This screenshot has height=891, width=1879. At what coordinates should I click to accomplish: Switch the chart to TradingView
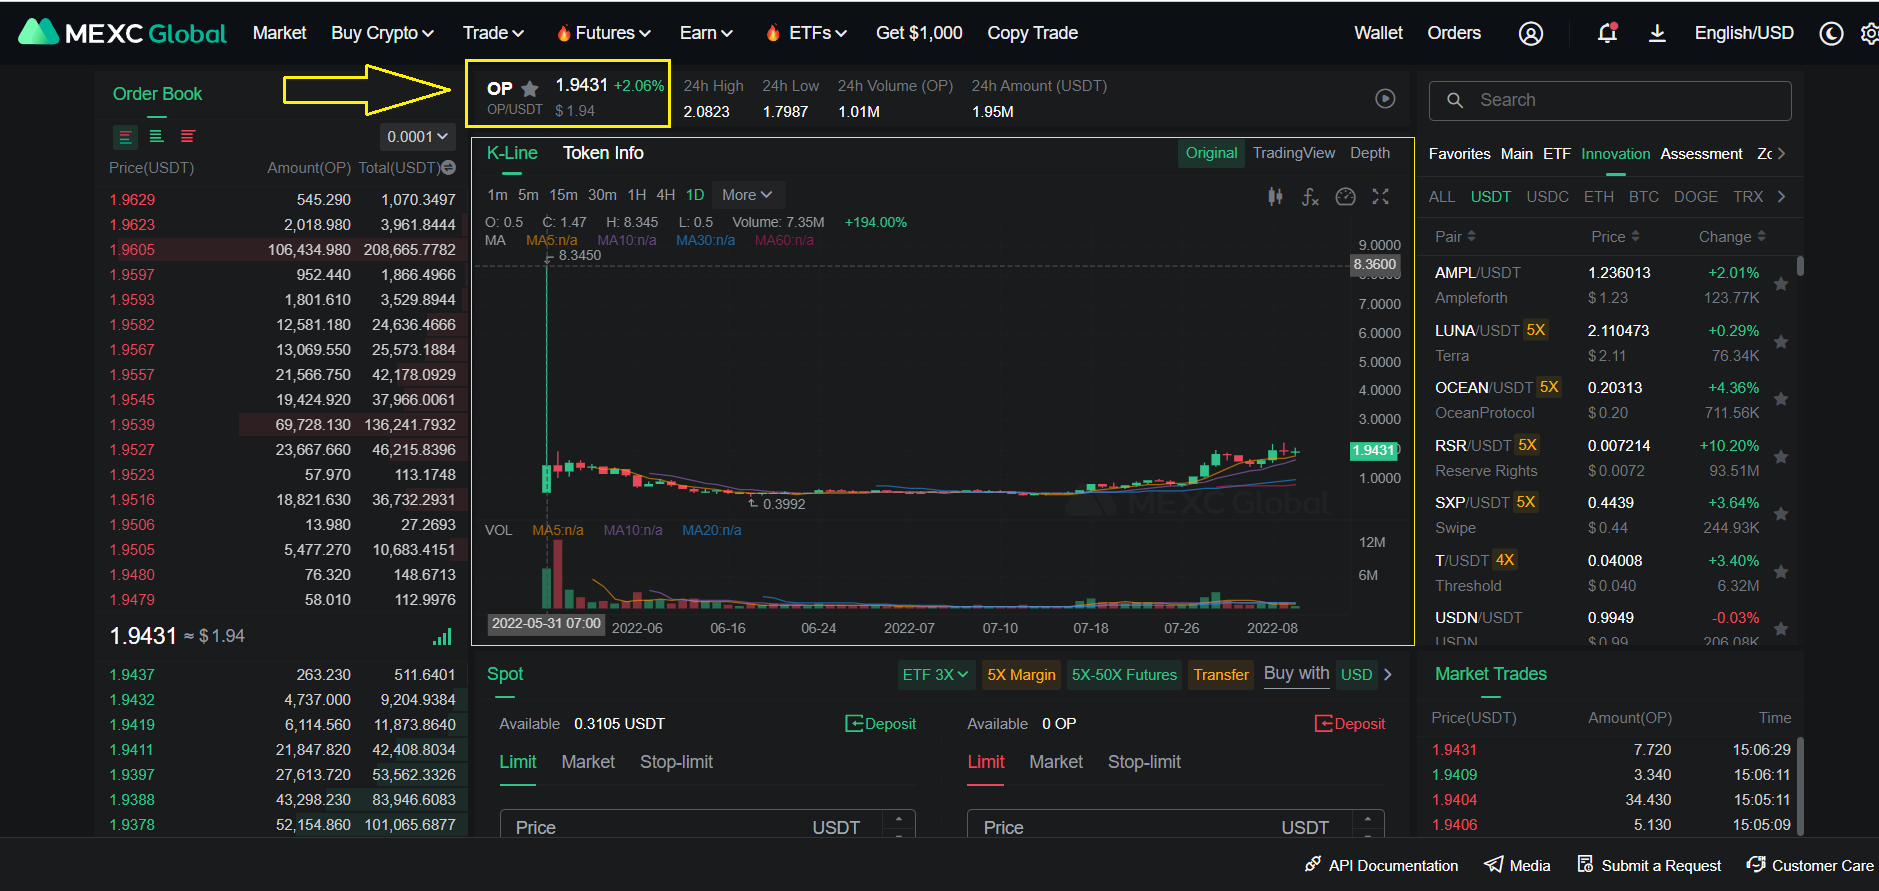point(1293,153)
